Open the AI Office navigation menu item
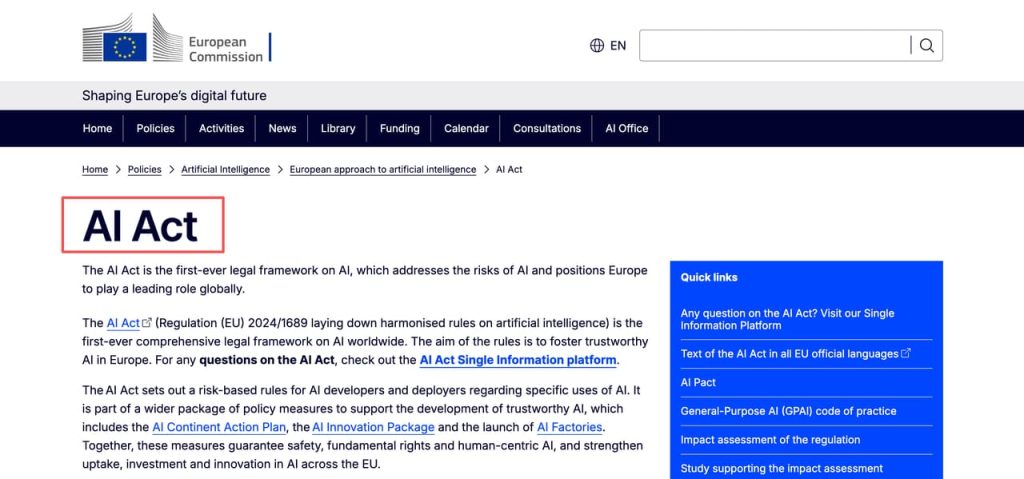 tap(626, 128)
